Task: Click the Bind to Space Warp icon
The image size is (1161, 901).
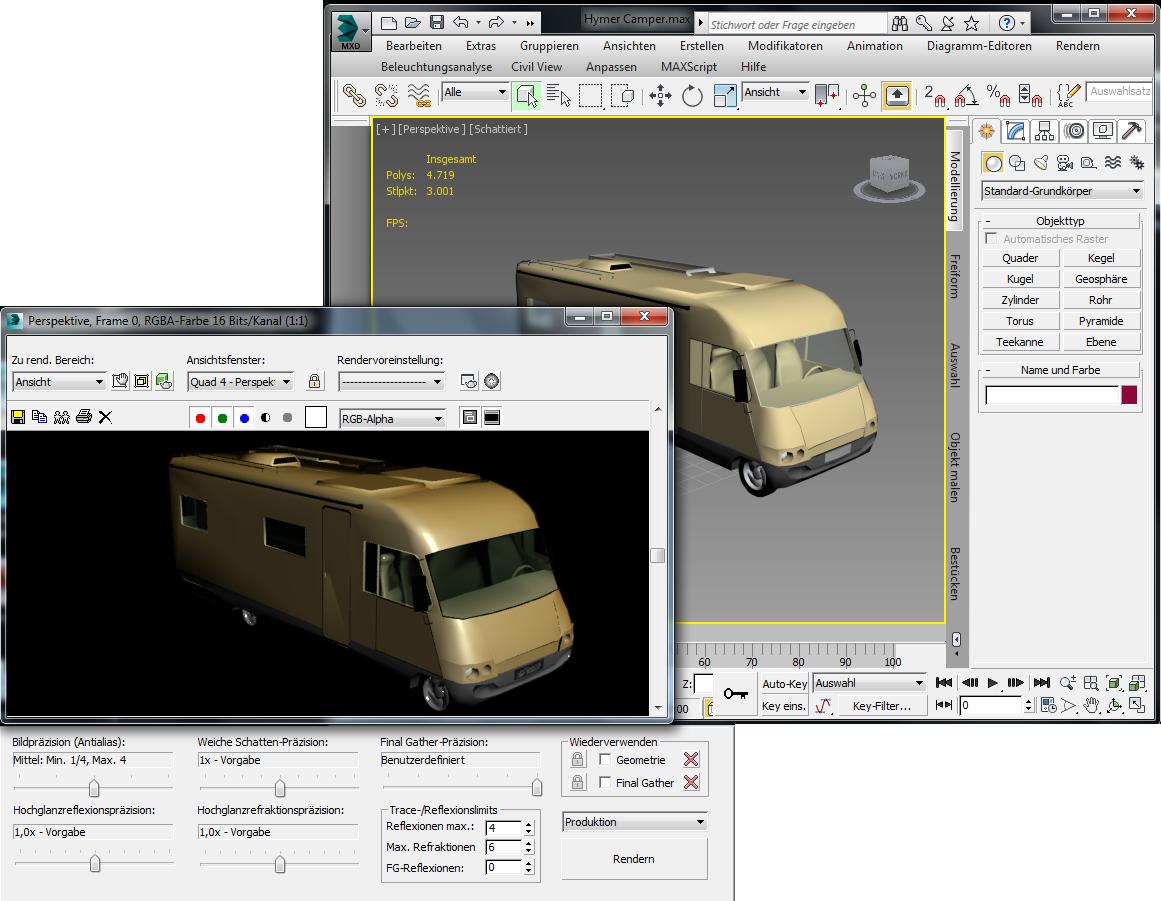Action: pyautogui.click(x=418, y=96)
